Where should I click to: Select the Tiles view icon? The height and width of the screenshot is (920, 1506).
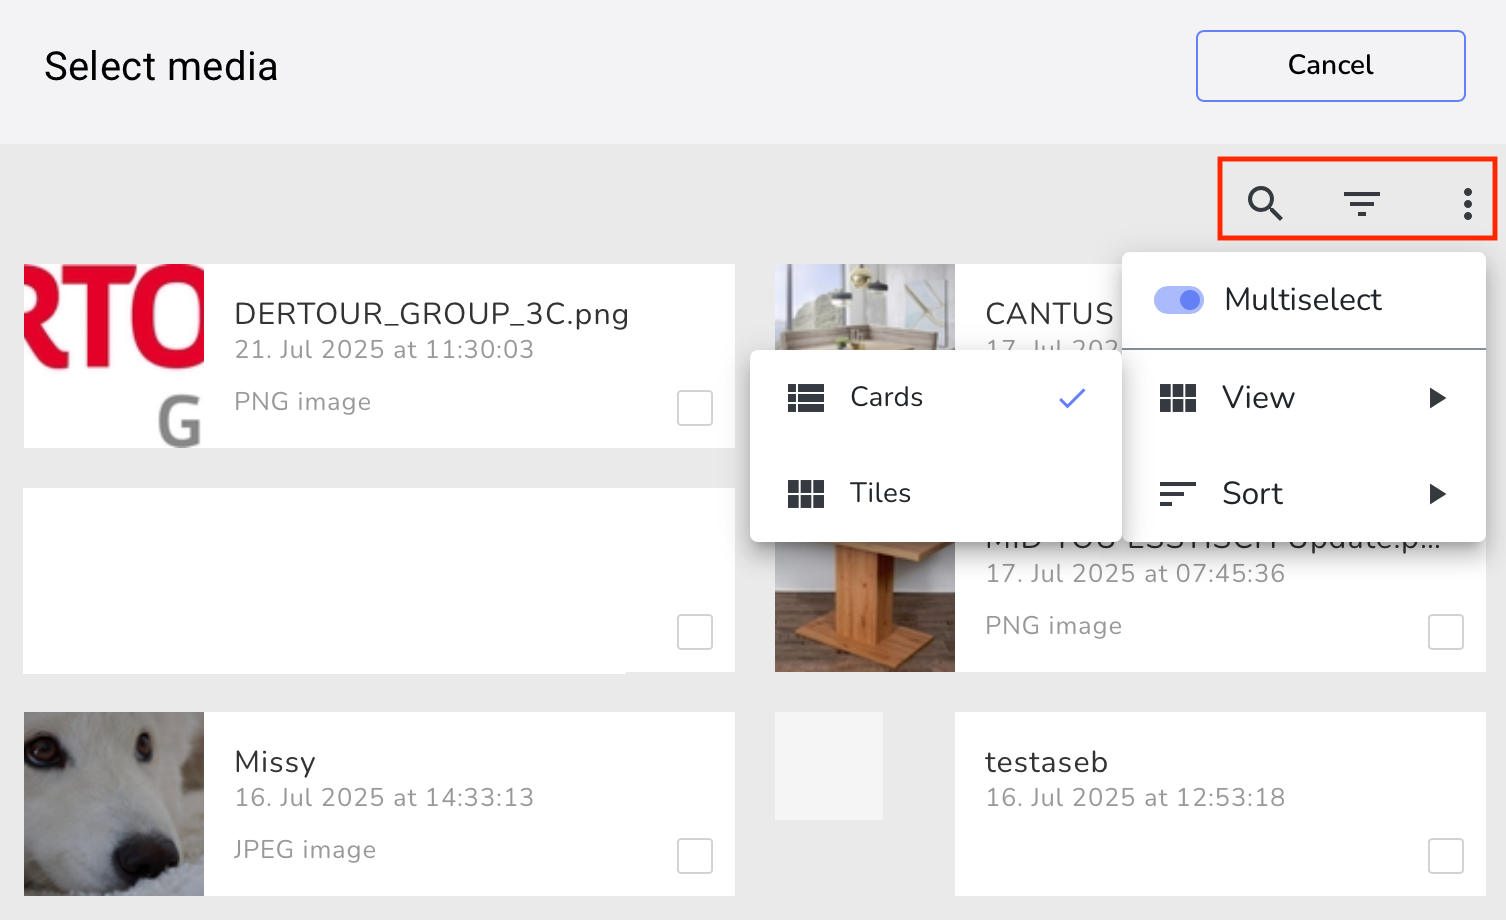(806, 493)
